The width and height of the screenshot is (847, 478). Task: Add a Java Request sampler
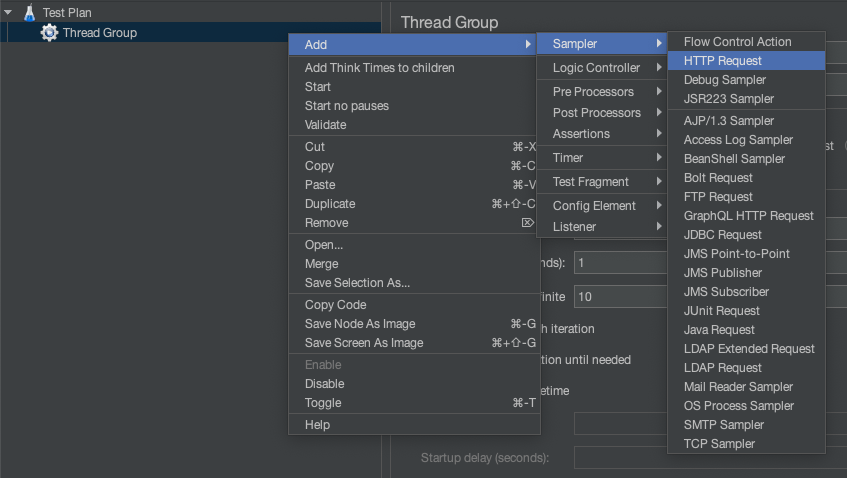(x=747, y=329)
